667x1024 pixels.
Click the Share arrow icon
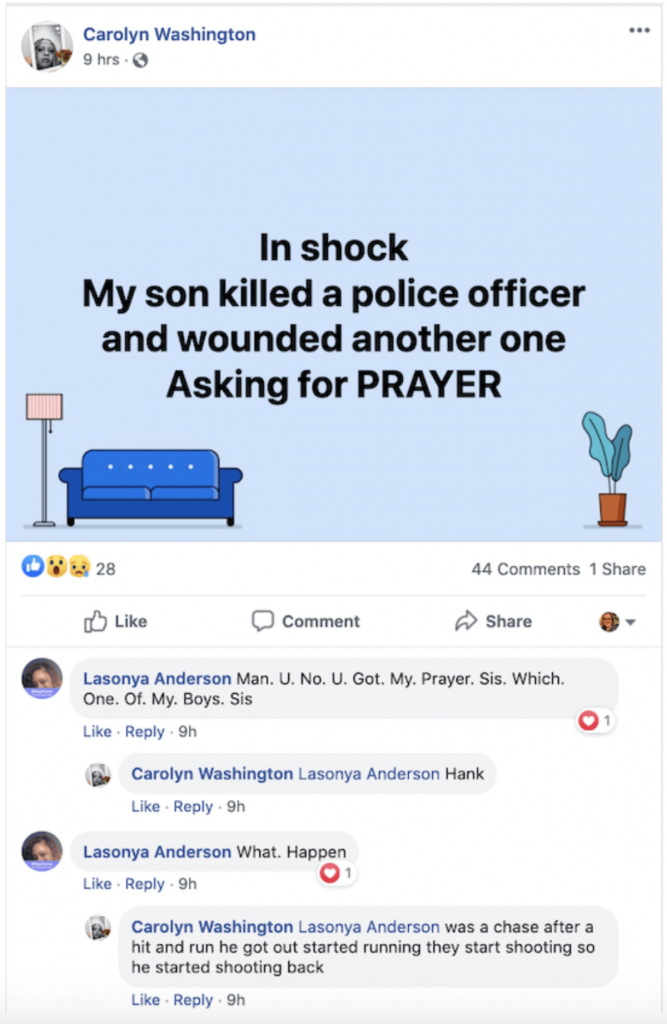[x=466, y=621]
